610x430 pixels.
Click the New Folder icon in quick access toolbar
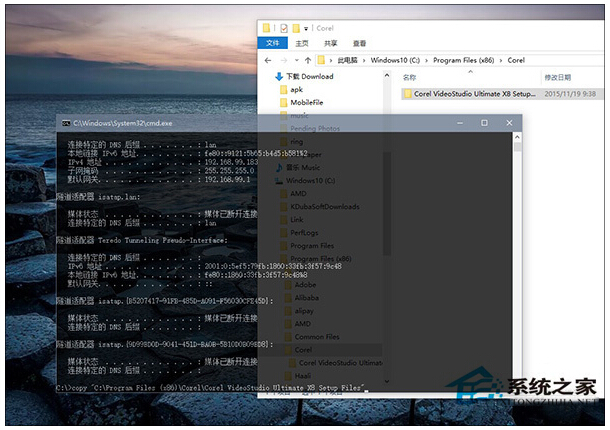[298, 28]
